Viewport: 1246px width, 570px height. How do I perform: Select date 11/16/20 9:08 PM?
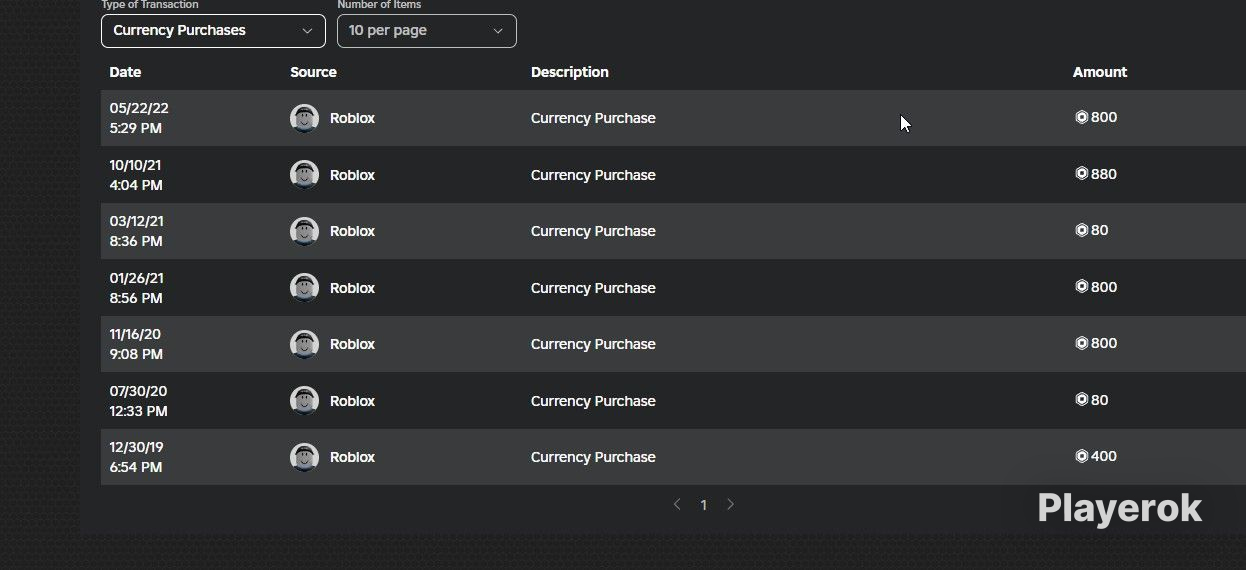pyautogui.click(x=136, y=344)
